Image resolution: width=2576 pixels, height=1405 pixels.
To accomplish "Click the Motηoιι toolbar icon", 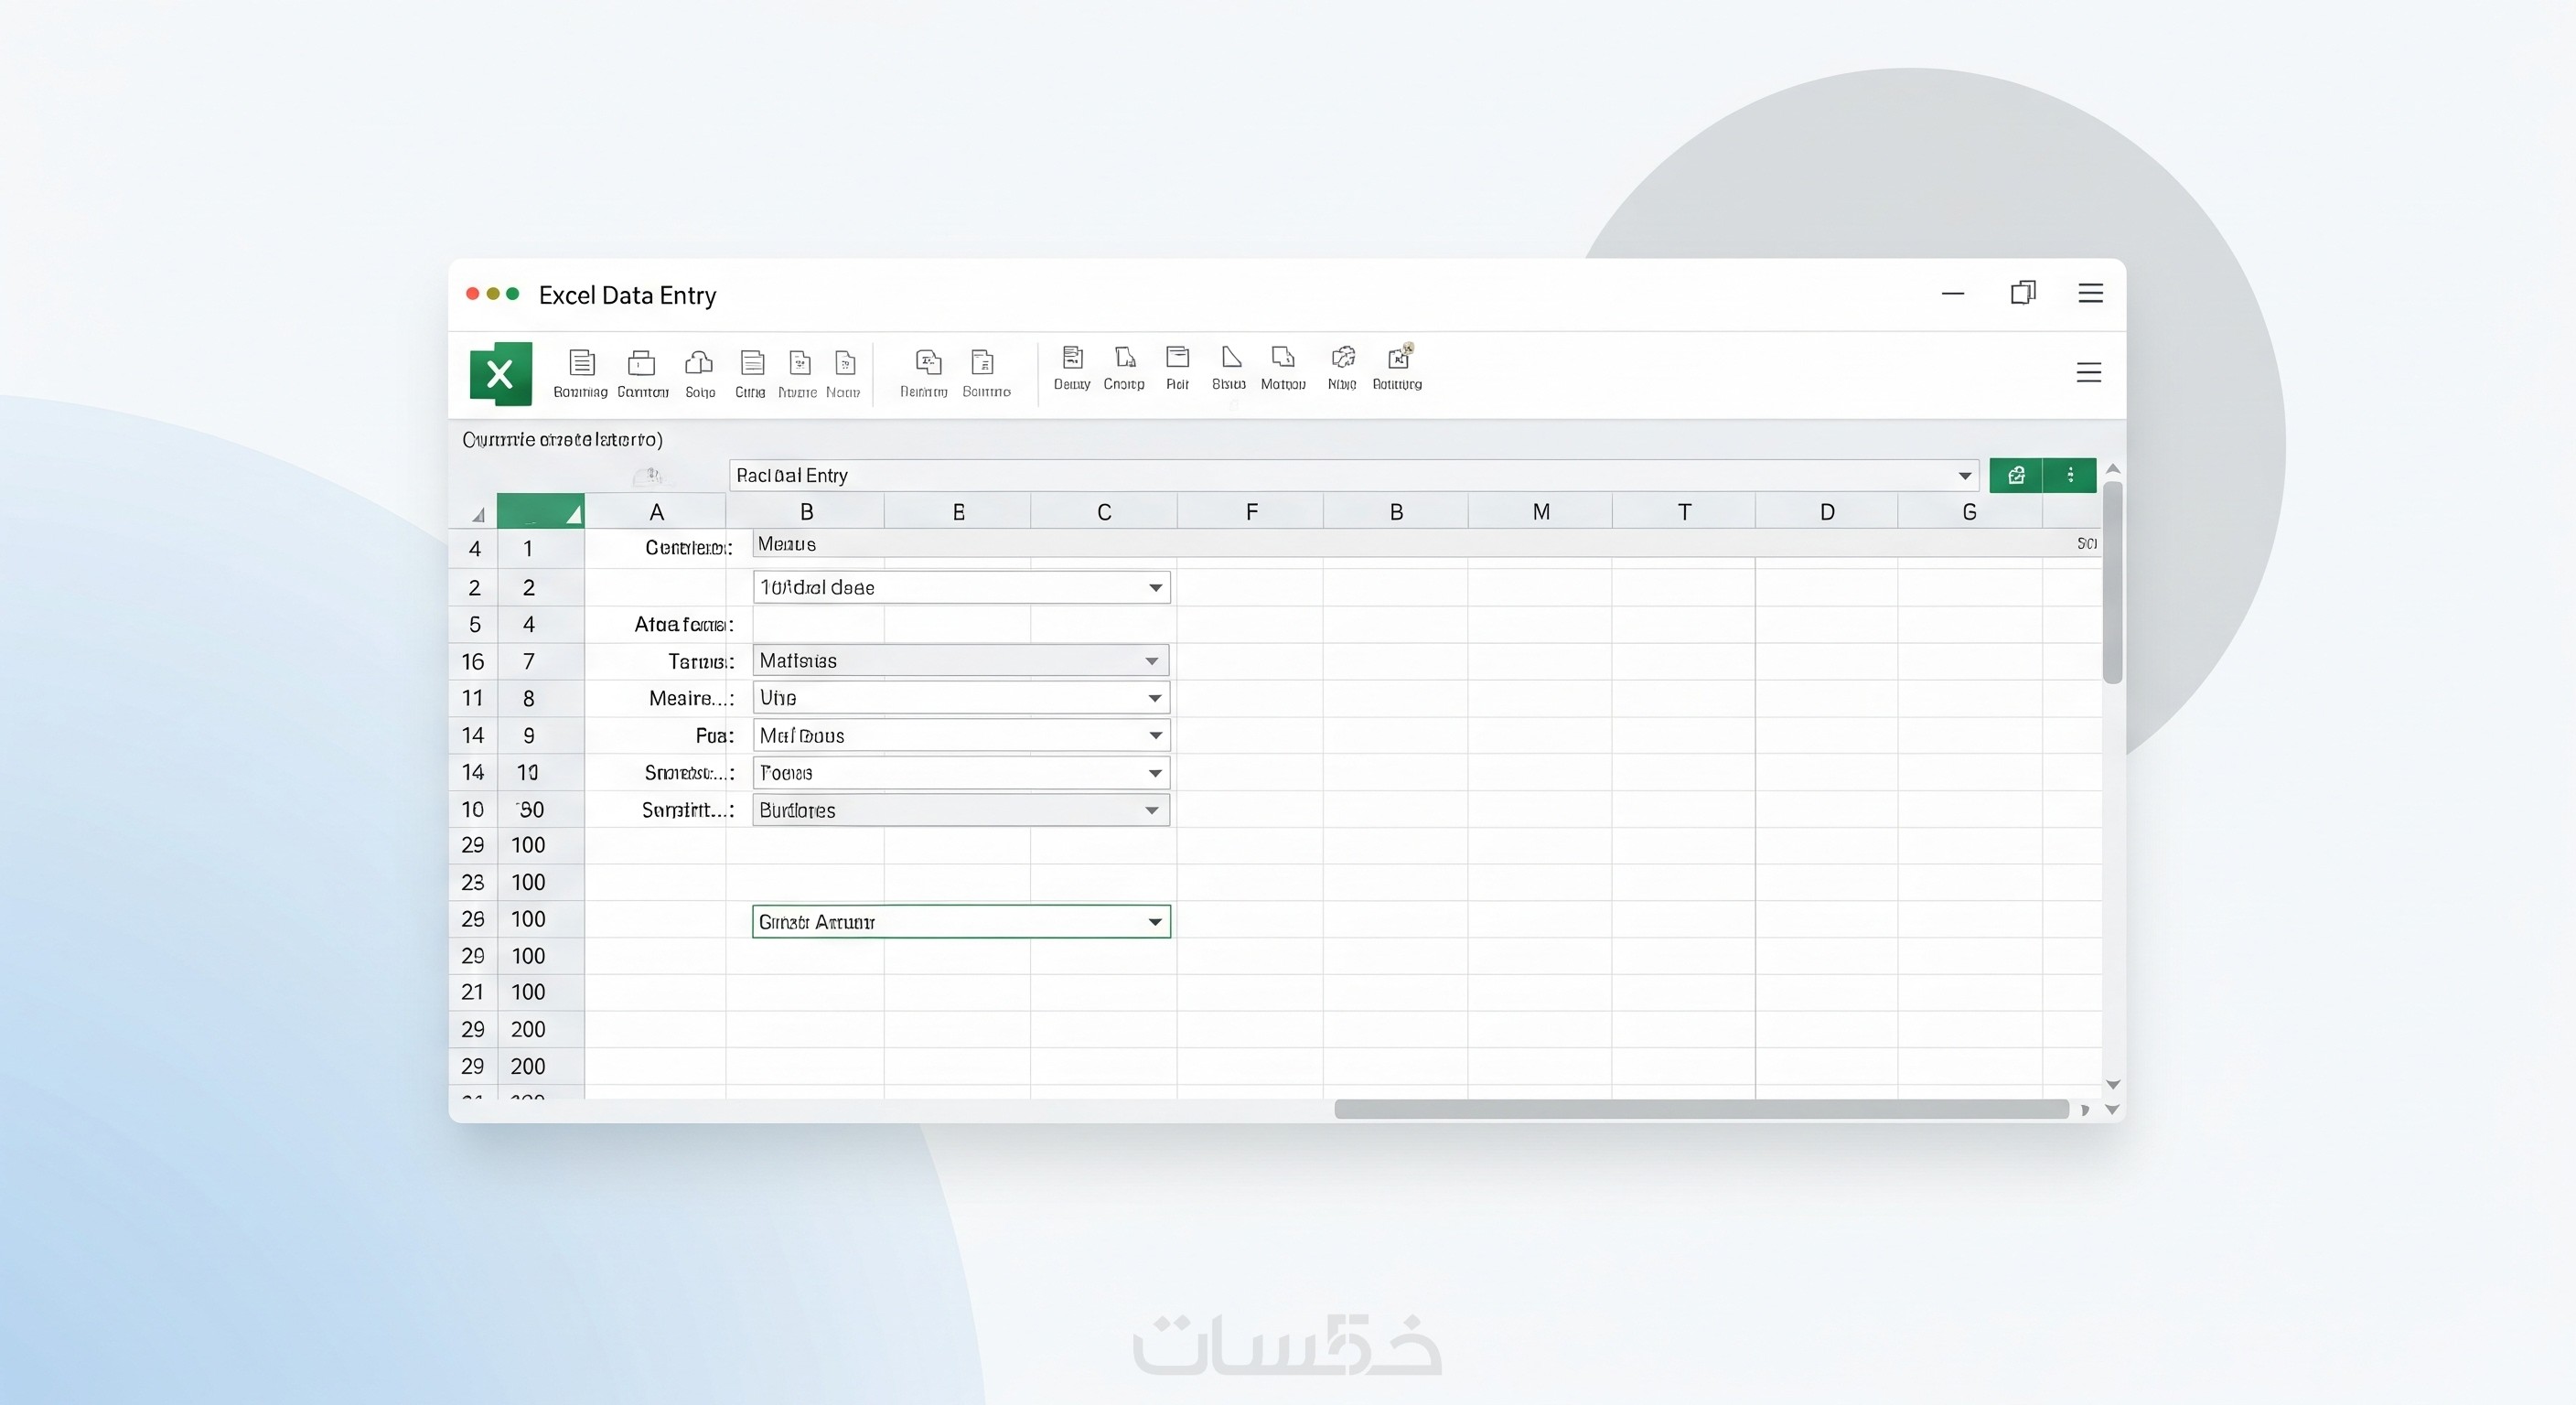I will point(1283,358).
